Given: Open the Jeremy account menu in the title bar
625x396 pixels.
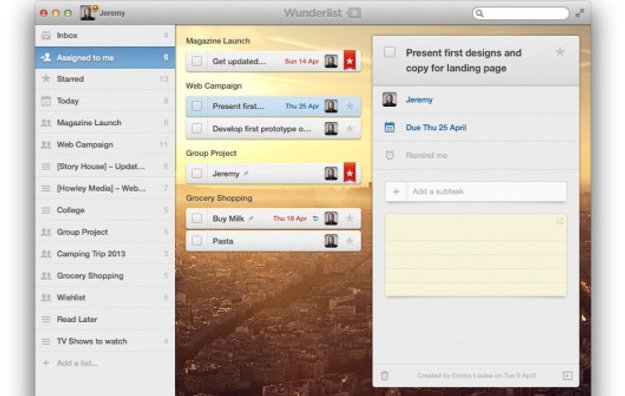Looking at the screenshot, I should [103, 13].
